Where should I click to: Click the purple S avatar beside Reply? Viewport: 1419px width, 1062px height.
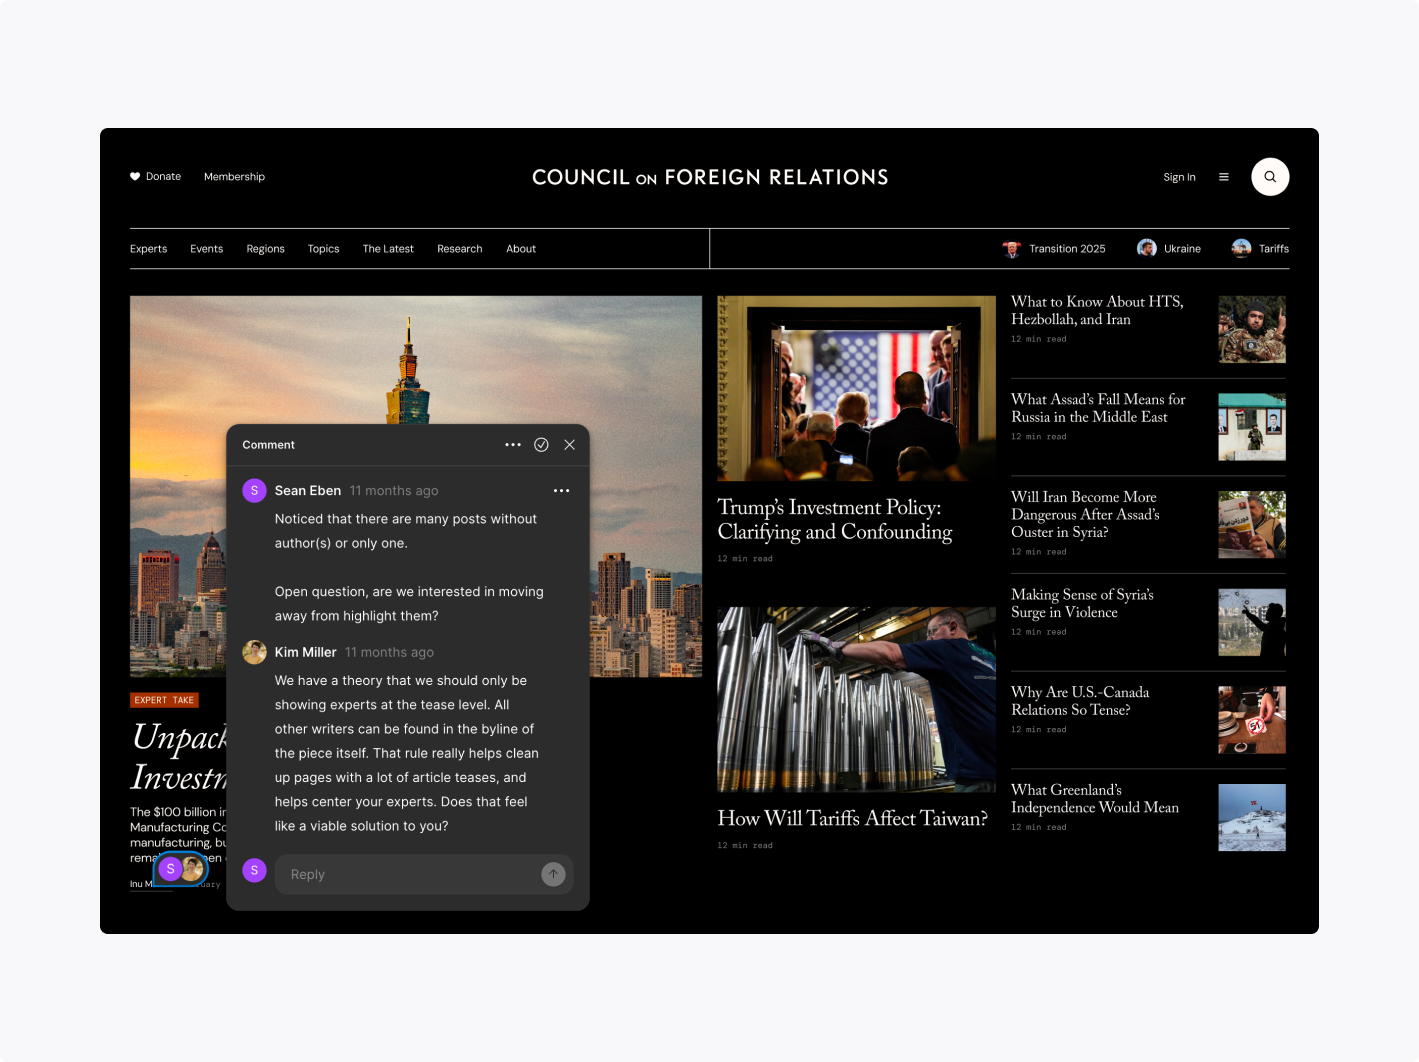[x=254, y=871]
